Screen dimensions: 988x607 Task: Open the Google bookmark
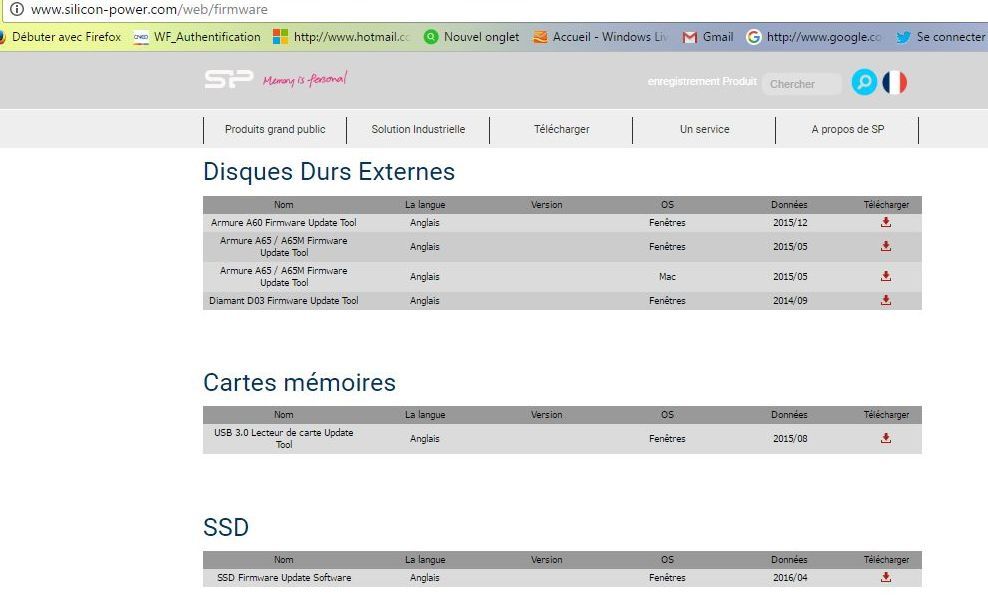[814, 37]
